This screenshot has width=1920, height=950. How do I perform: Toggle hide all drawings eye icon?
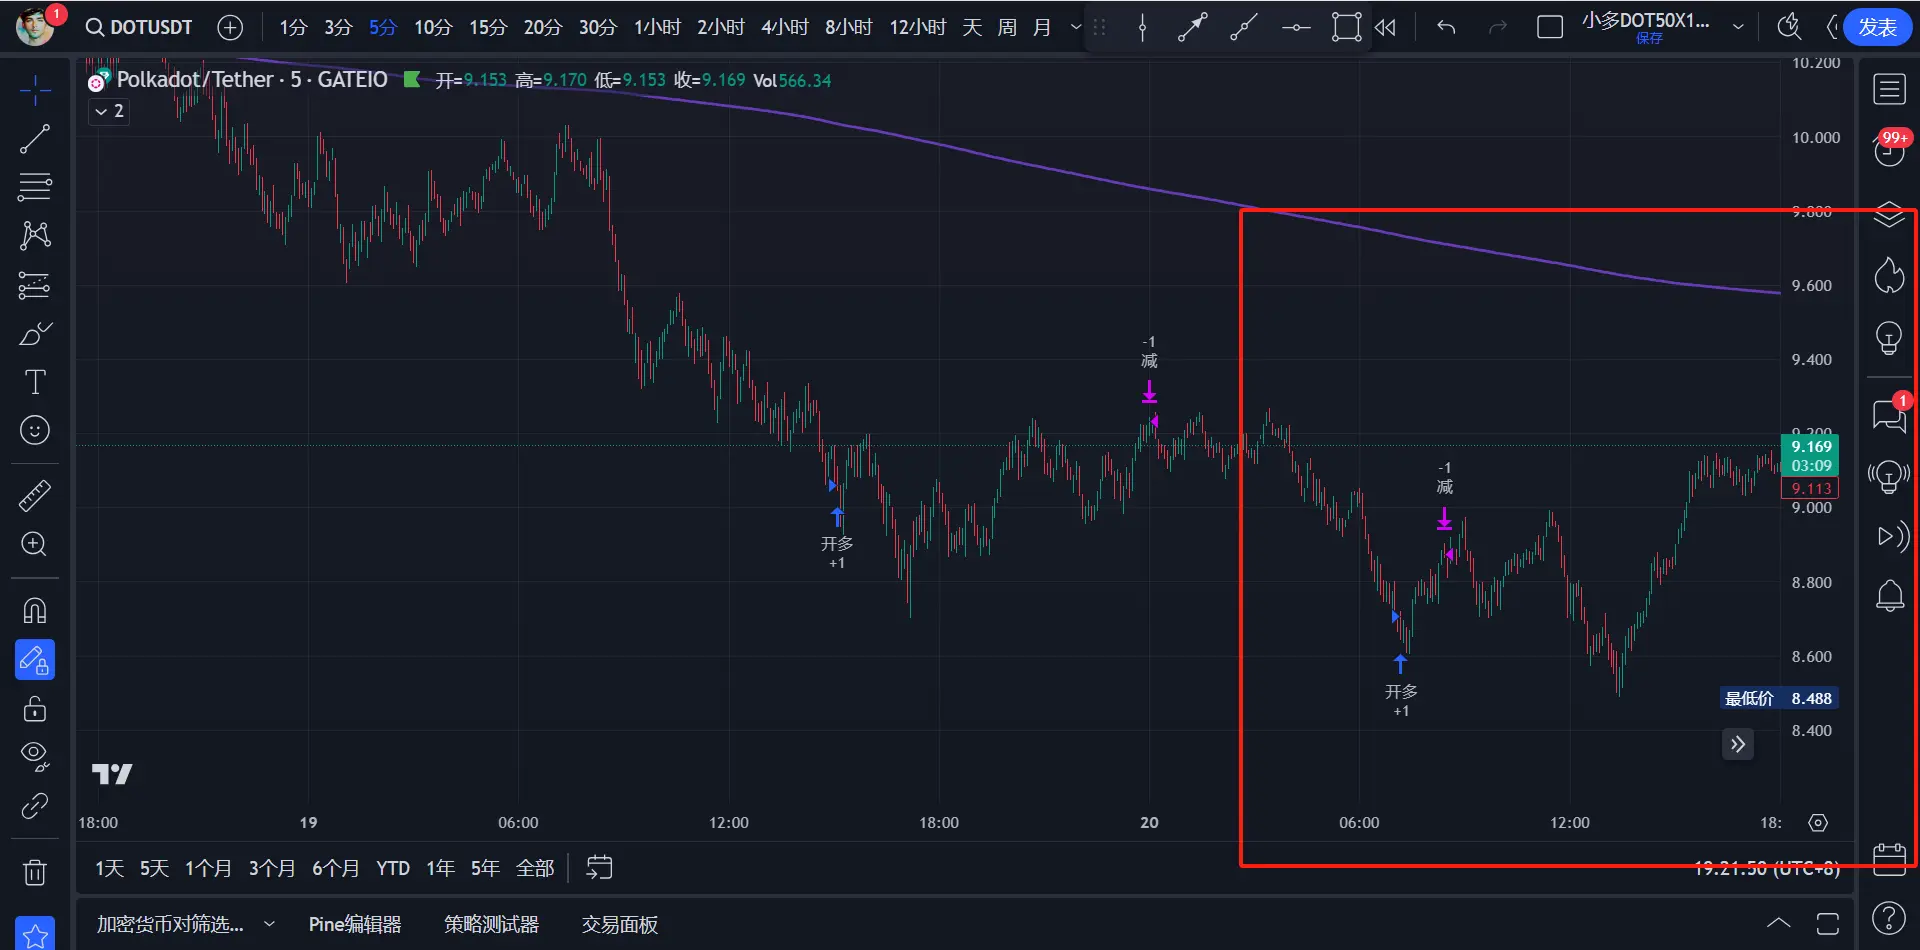click(x=35, y=756)
